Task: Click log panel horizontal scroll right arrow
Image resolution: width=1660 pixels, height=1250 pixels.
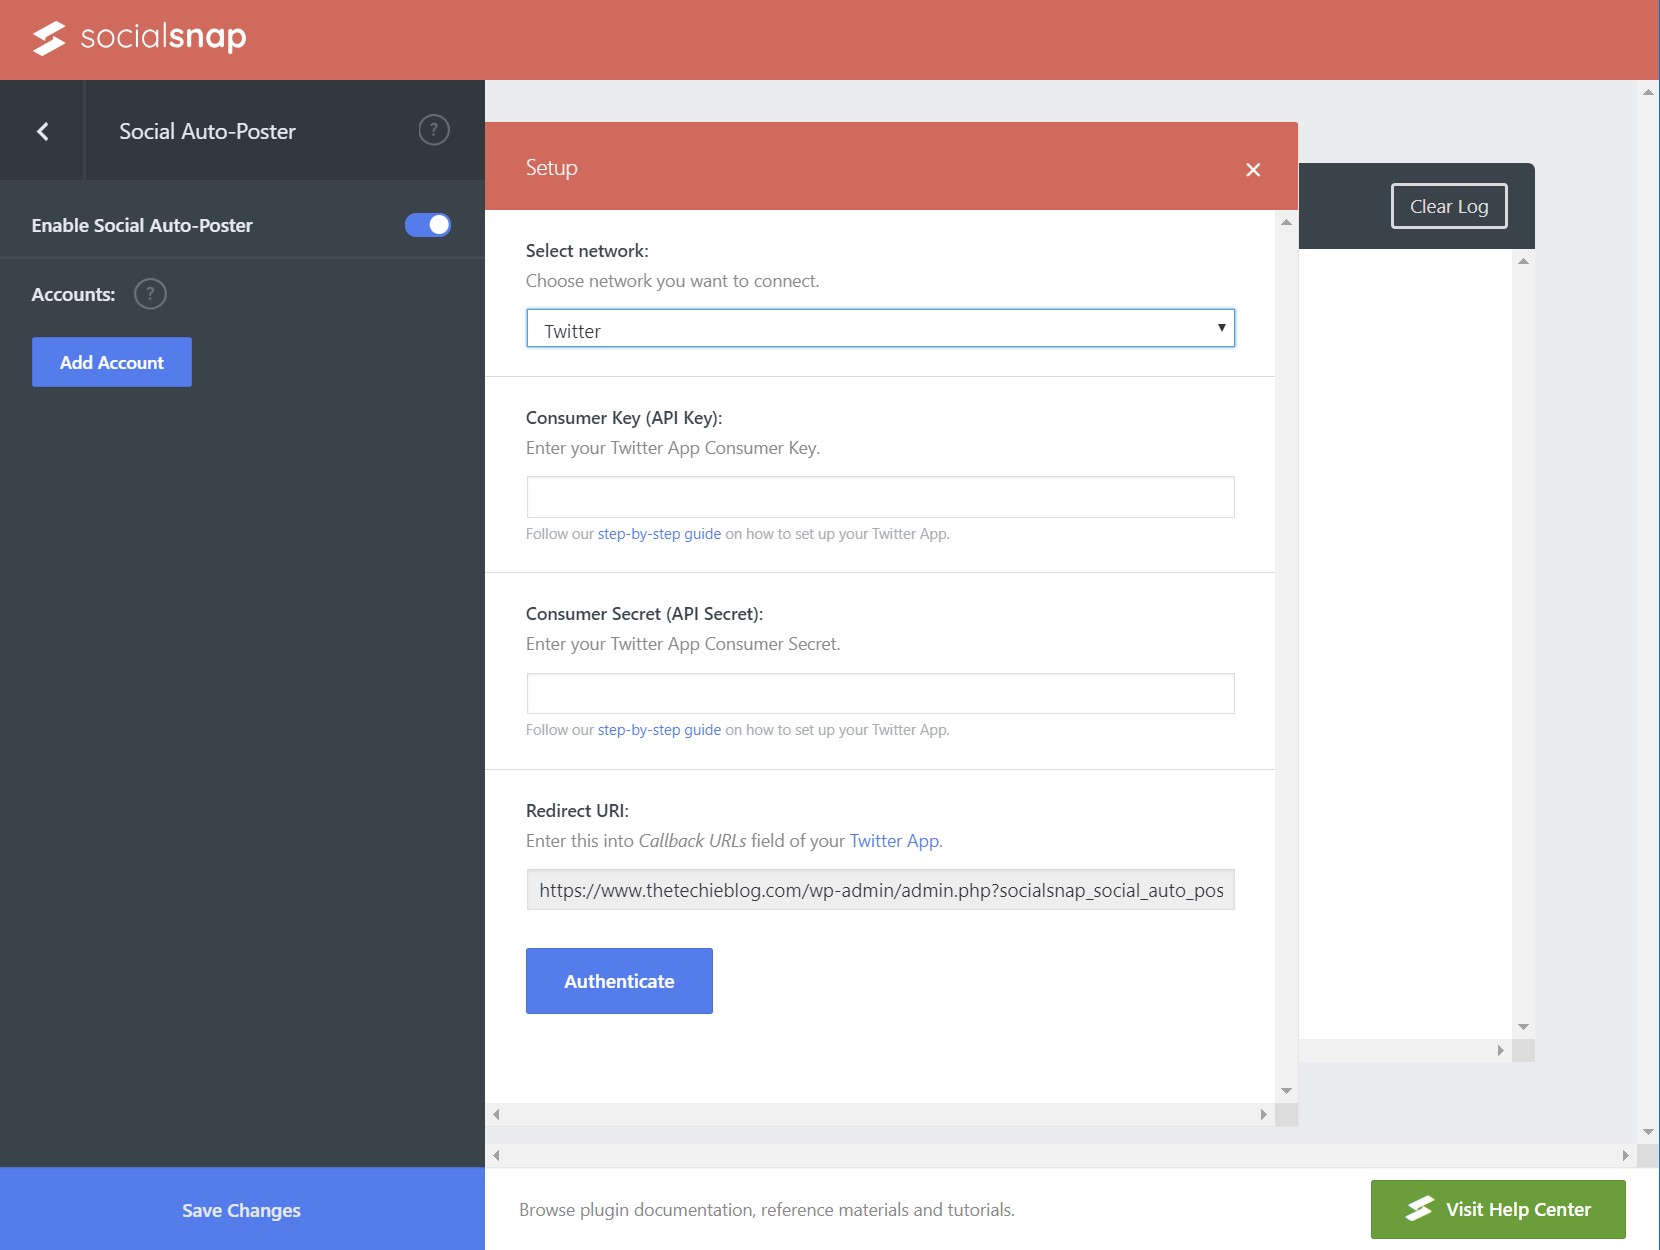Action: tap(1500, 1050)
